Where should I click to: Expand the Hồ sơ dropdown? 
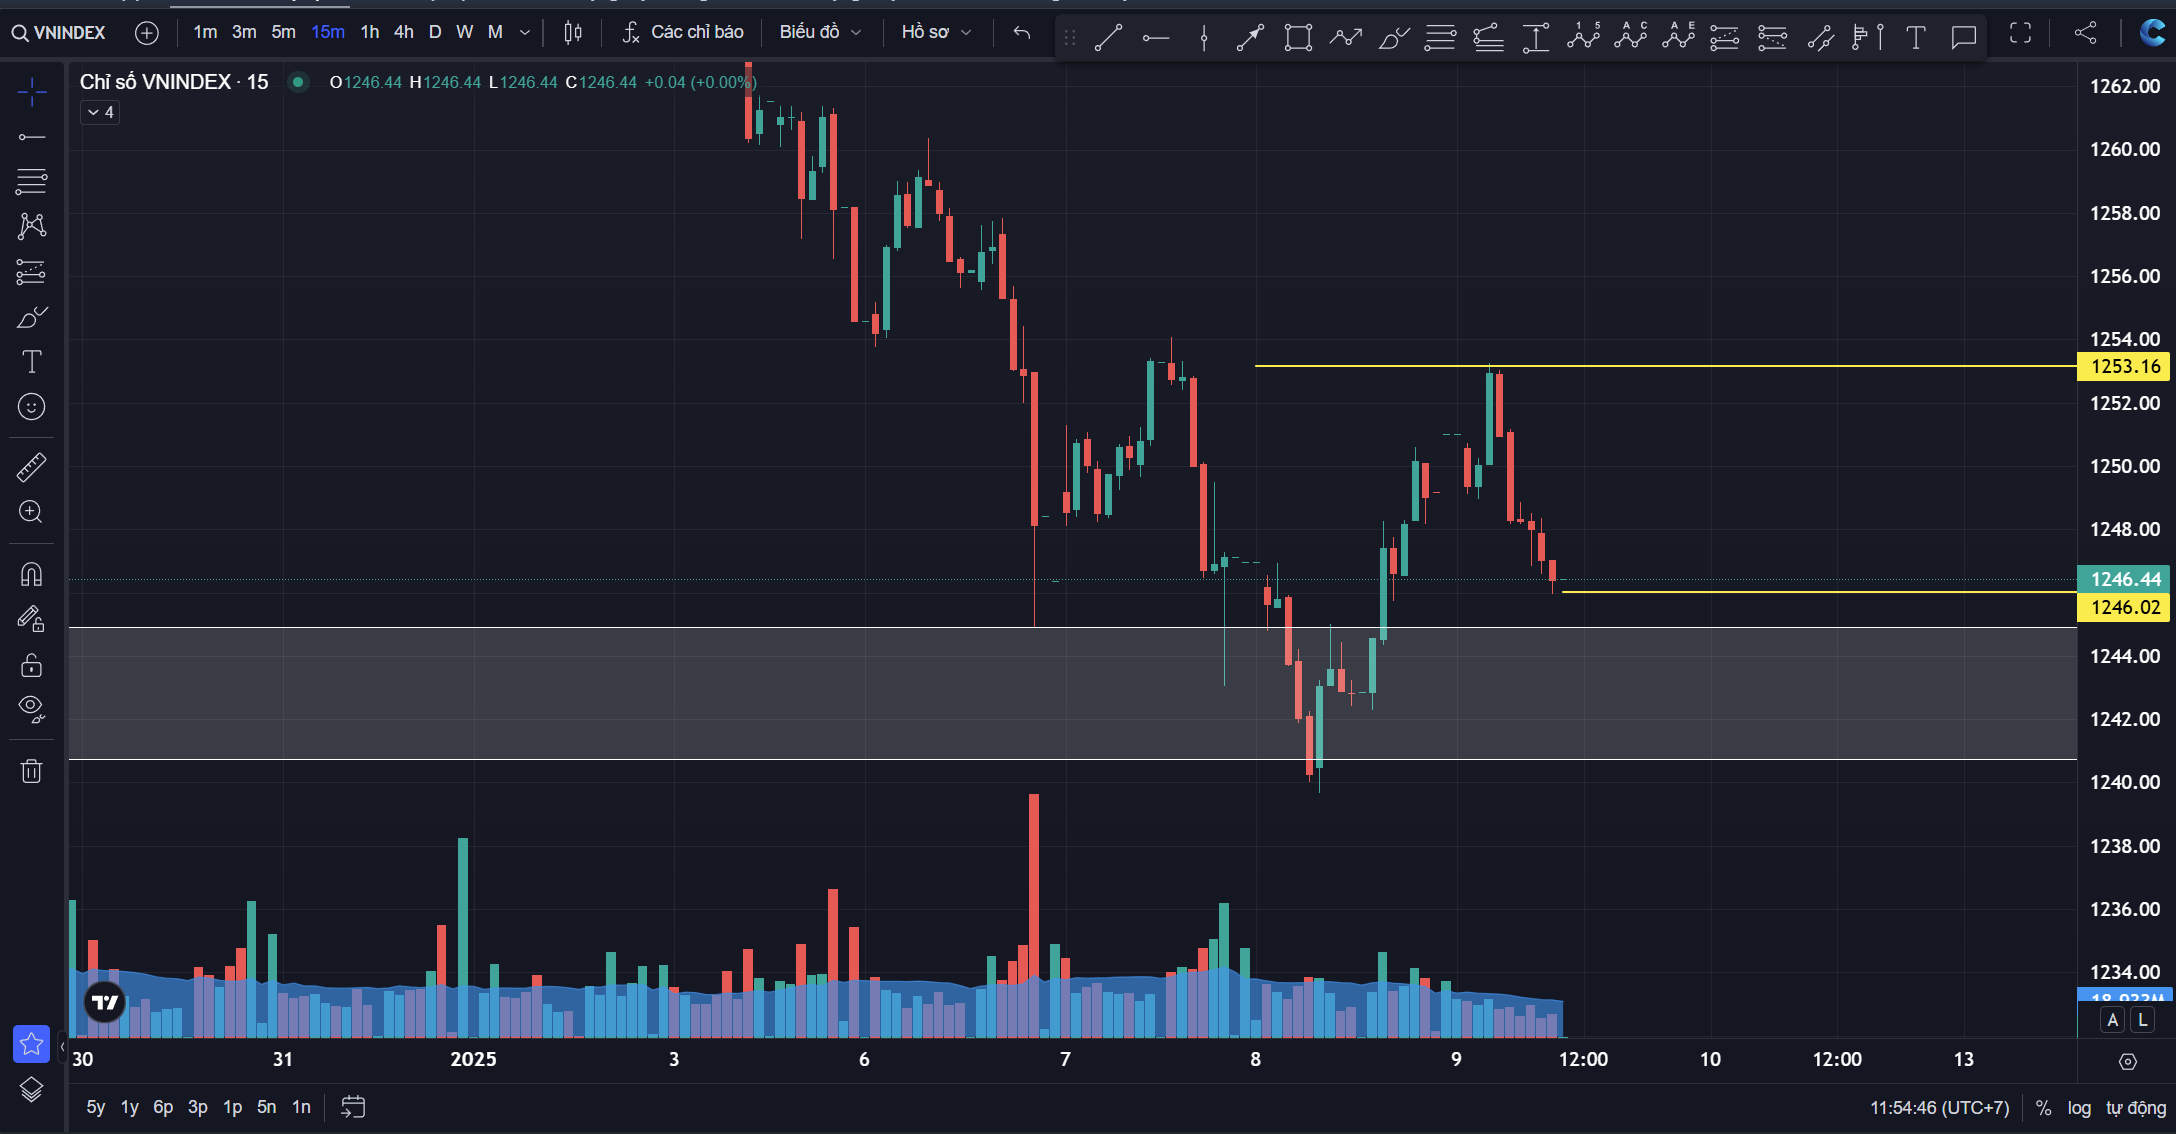coord(936,32)
